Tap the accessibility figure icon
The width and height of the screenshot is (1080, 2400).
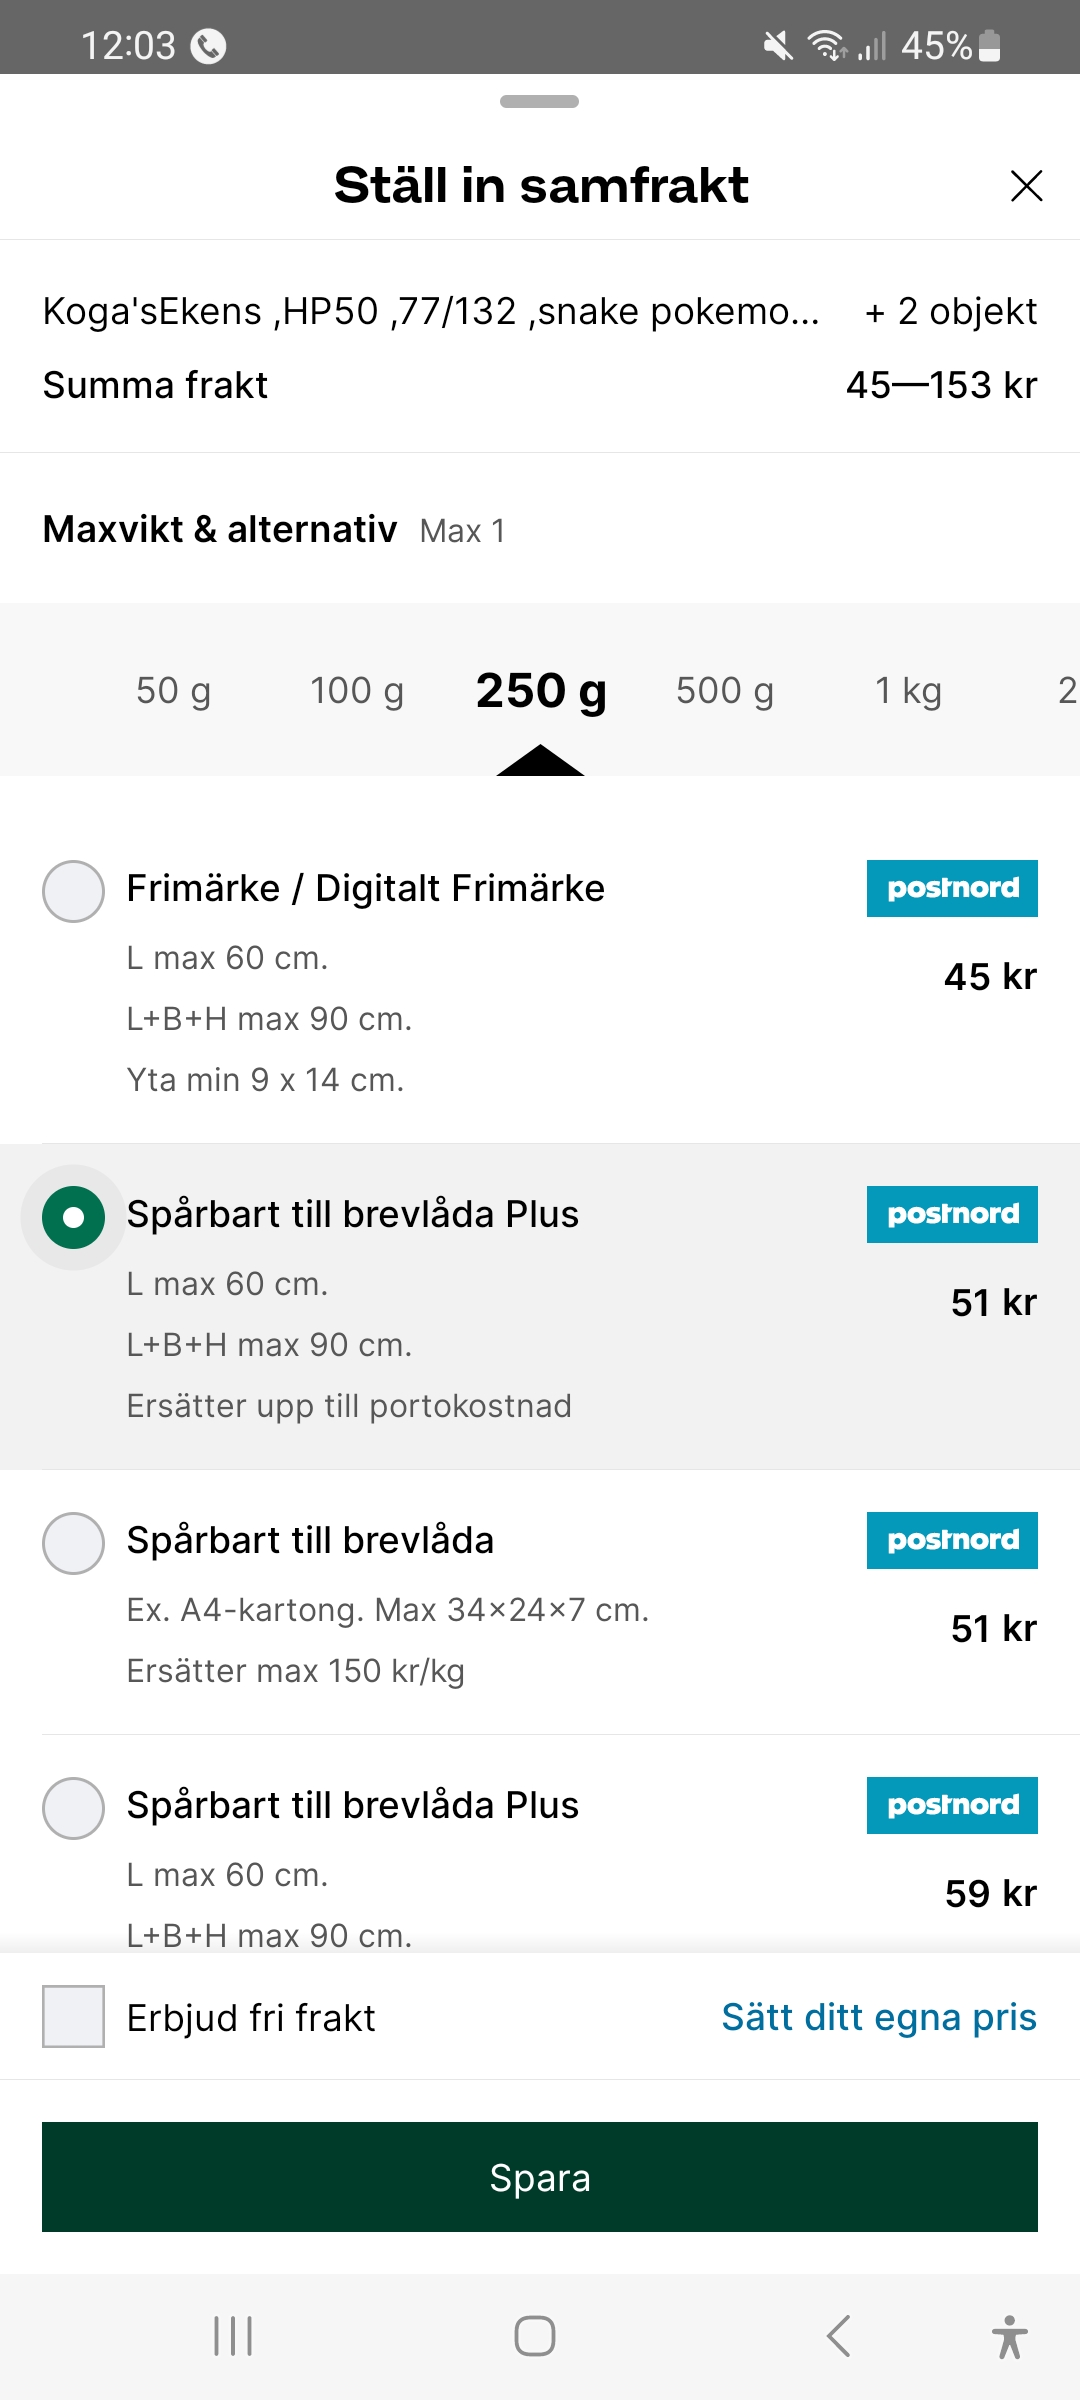(1010, 2336)
